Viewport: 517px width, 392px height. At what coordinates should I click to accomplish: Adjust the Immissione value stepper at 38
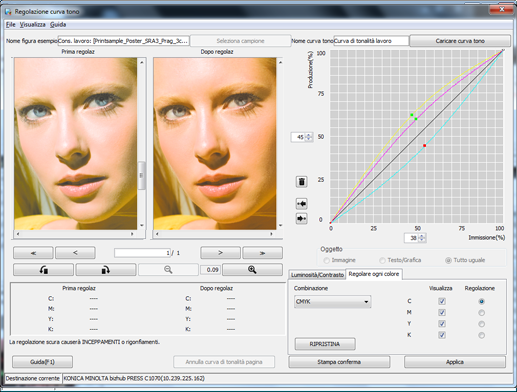coord(422,238)
